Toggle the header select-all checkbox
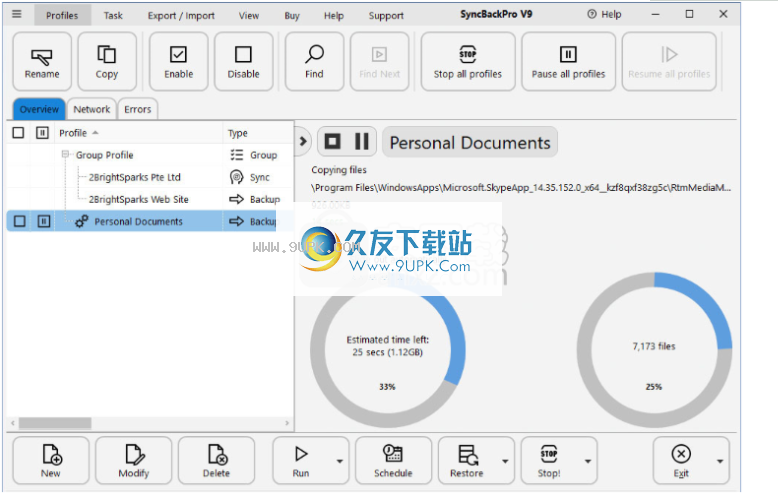The image size is (778, 499). click(18, 133)
